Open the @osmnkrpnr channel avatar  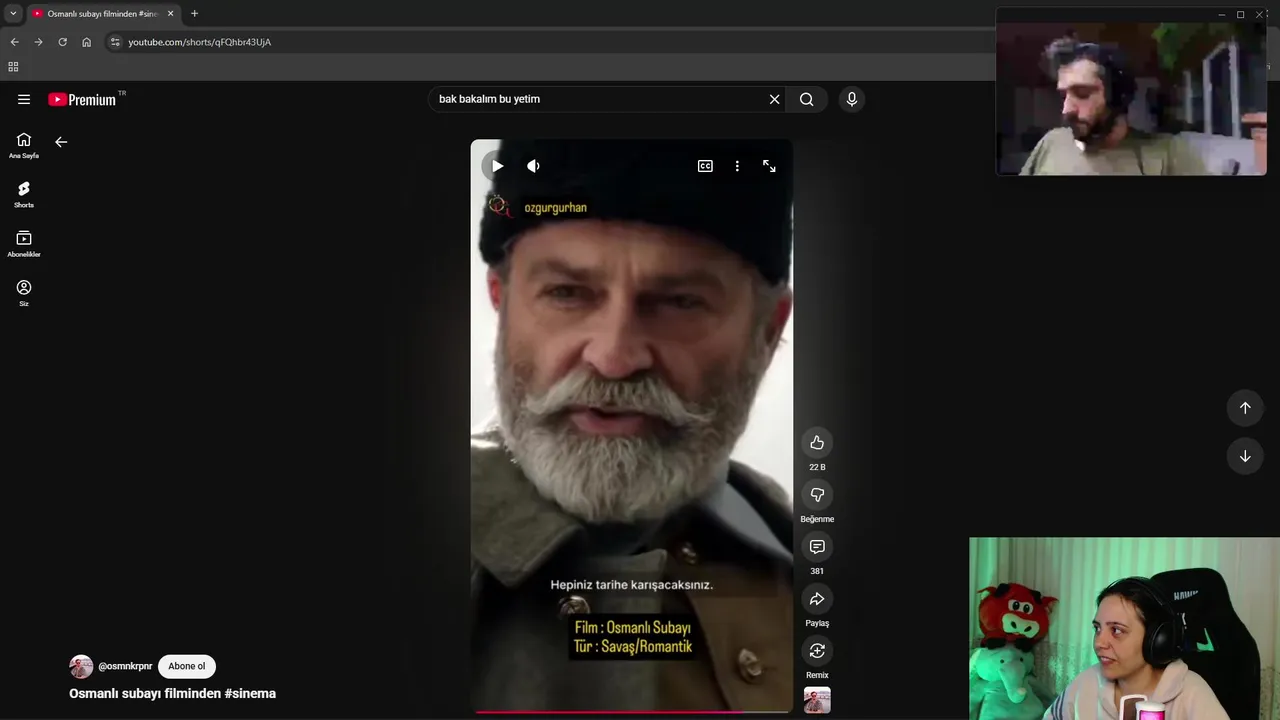(x=81, y=667)
